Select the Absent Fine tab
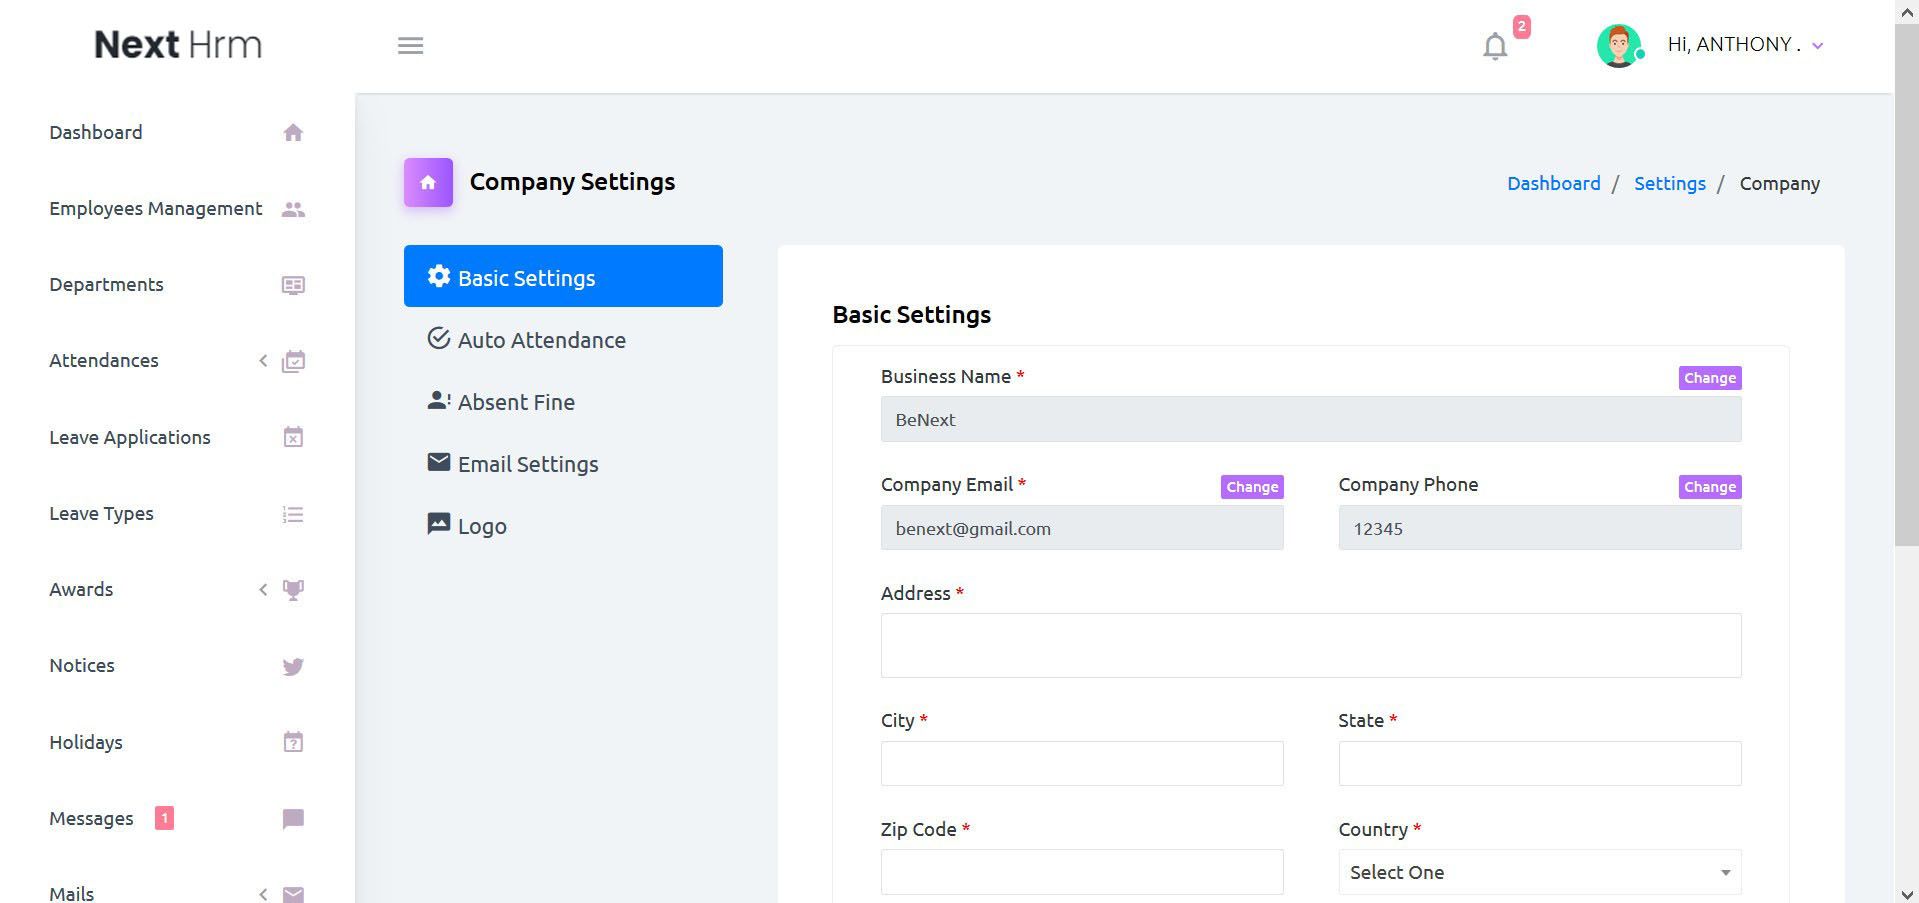Image resolution: width=1919 pixels, height=903 pixels. (515, 402)
